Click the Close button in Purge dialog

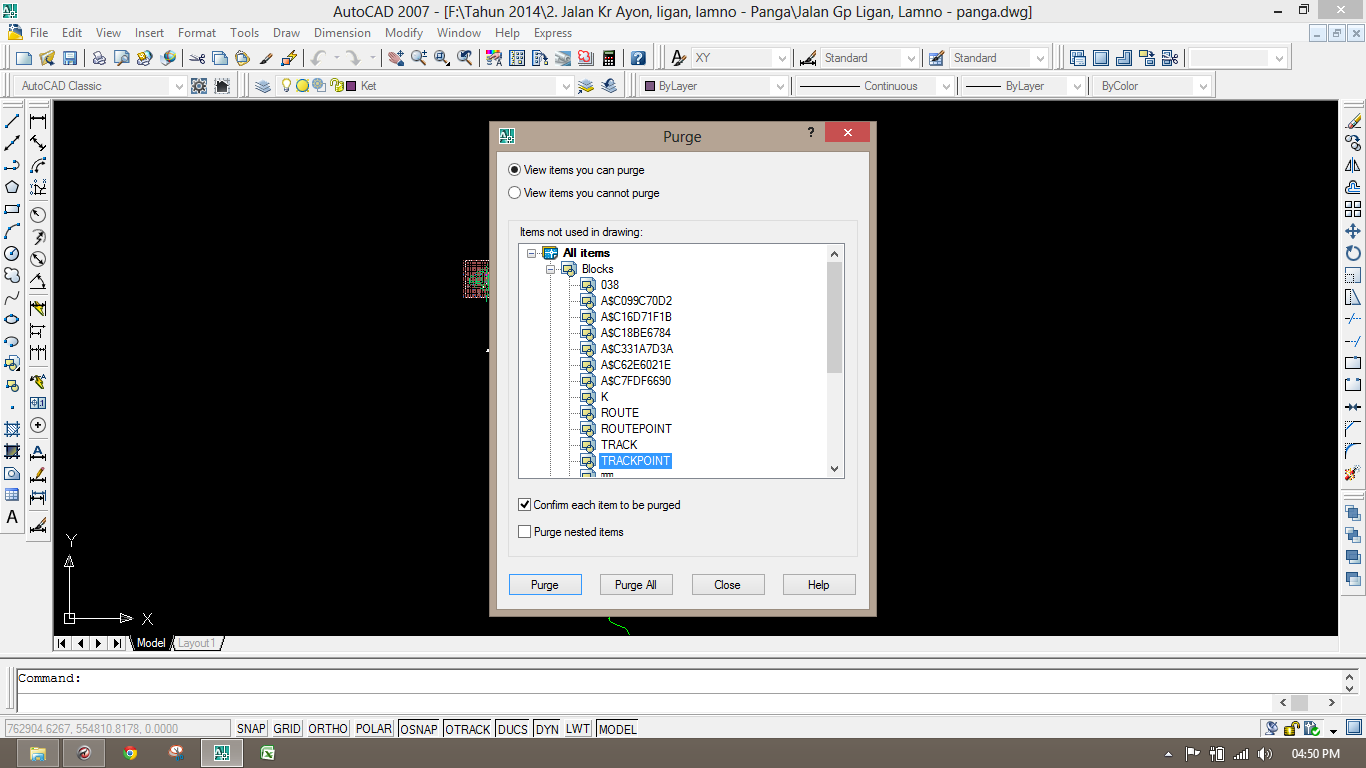pos(728,585)
